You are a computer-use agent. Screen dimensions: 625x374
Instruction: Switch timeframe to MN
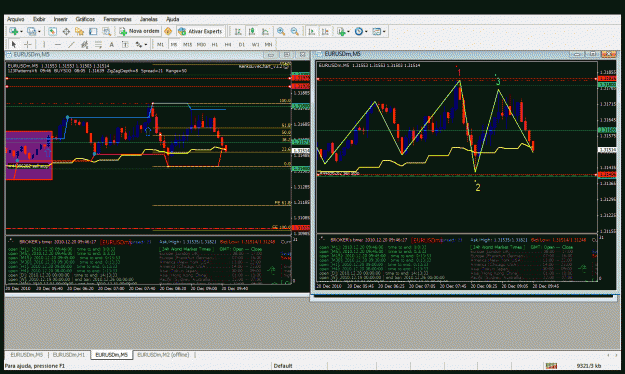pyautogui.click(x=269, y=45)
